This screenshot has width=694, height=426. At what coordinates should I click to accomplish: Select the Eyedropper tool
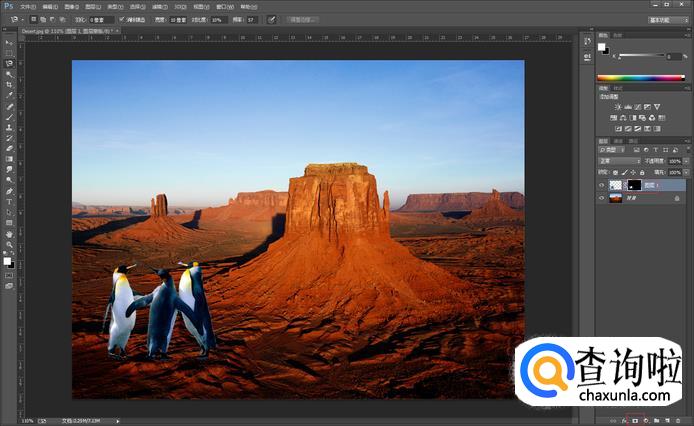(9, 96)
